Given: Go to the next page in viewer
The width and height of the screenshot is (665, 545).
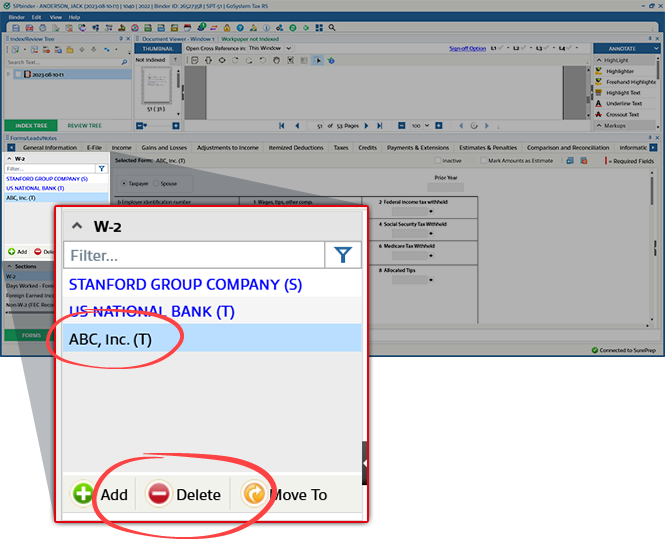Looking at the screenshot, I should click(366, 126).
